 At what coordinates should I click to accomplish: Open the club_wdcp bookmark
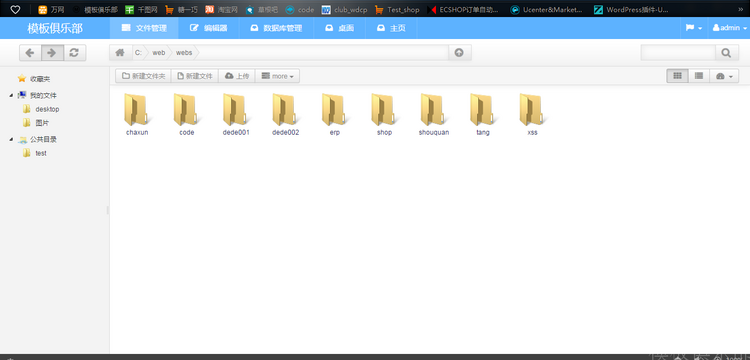pyautogui.click(x=344, y=9)
